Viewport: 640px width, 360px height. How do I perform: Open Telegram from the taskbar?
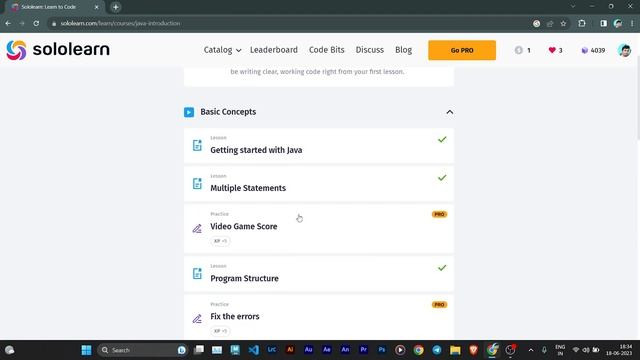click(437, 350)
